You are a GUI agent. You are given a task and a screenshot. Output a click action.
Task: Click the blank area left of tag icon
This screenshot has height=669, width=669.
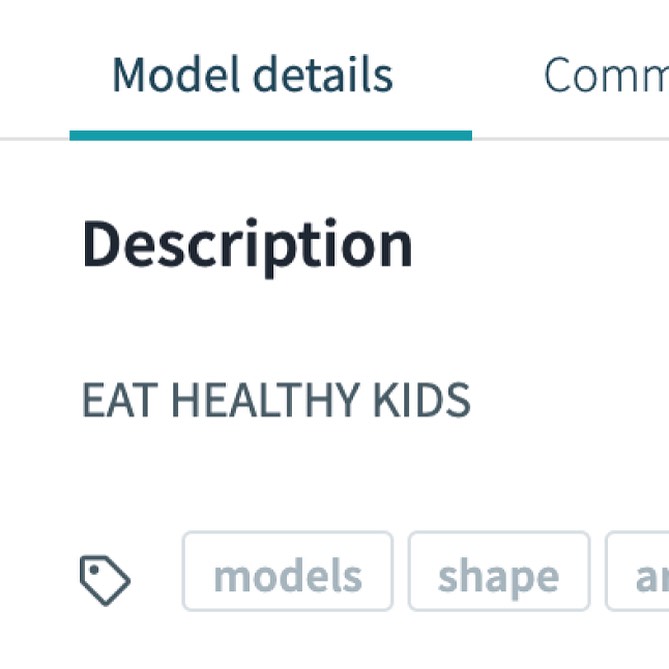(40, 580)
